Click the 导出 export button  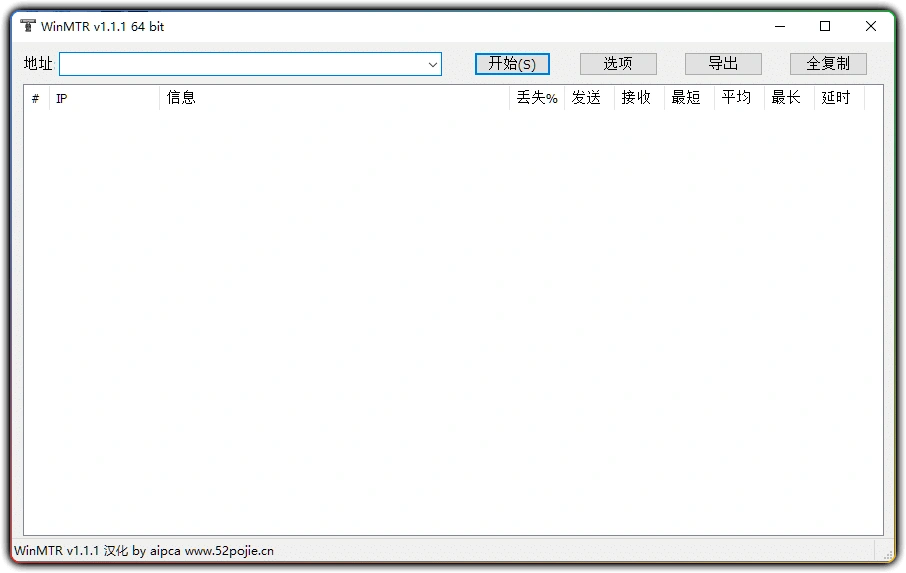pyautogui.click(x=723, y=64)
